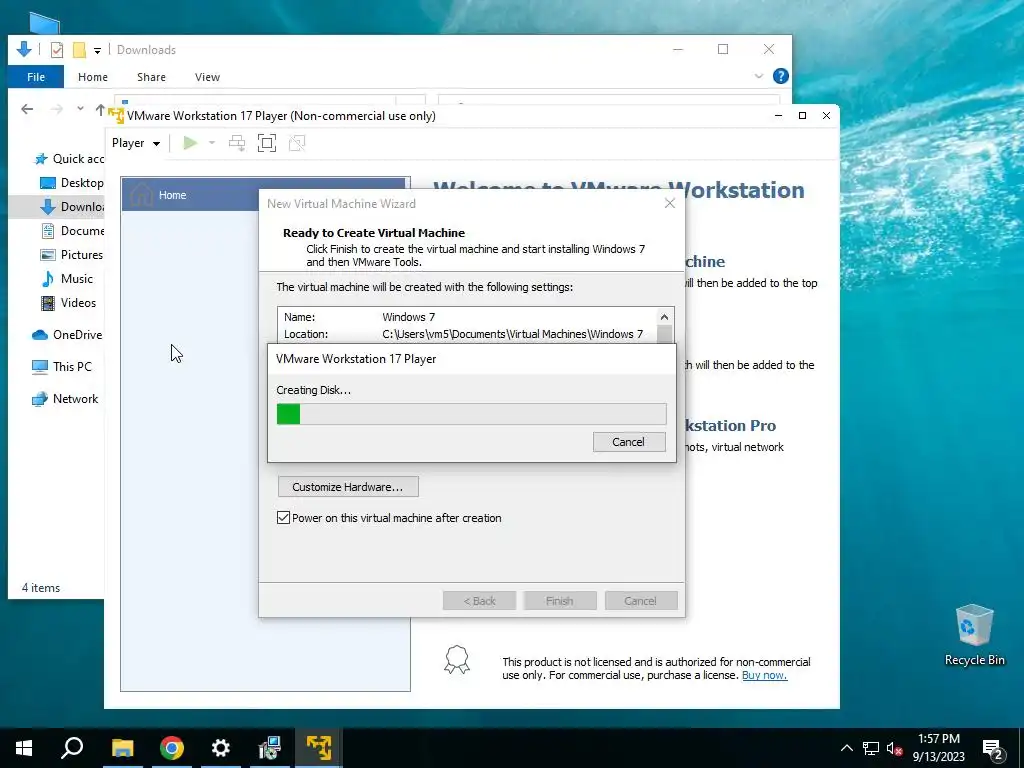Viewport: 1024px width, 768px height.
Task: Select Documents in Explorer sidebar
Action: point(72,231)
